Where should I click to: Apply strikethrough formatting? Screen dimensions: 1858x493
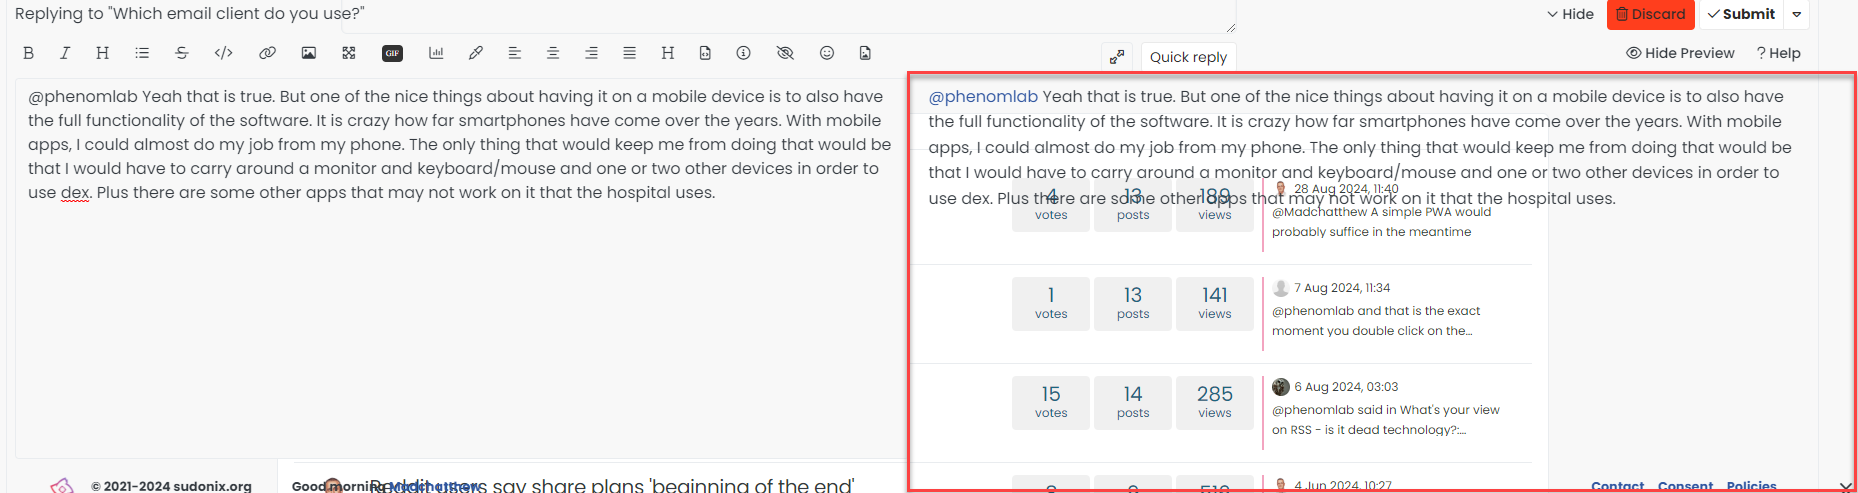tap(182, 53)
